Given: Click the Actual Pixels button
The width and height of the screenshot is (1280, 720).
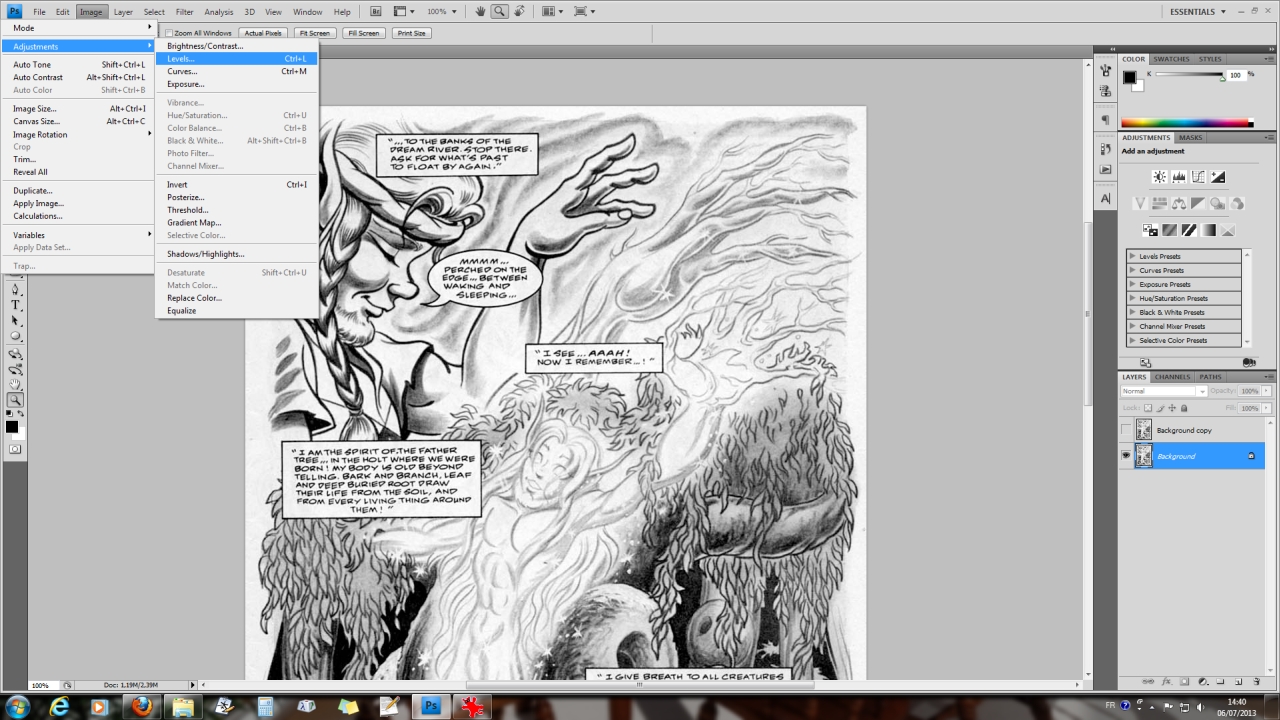Looking at the screenshot, I should point(263,33).
